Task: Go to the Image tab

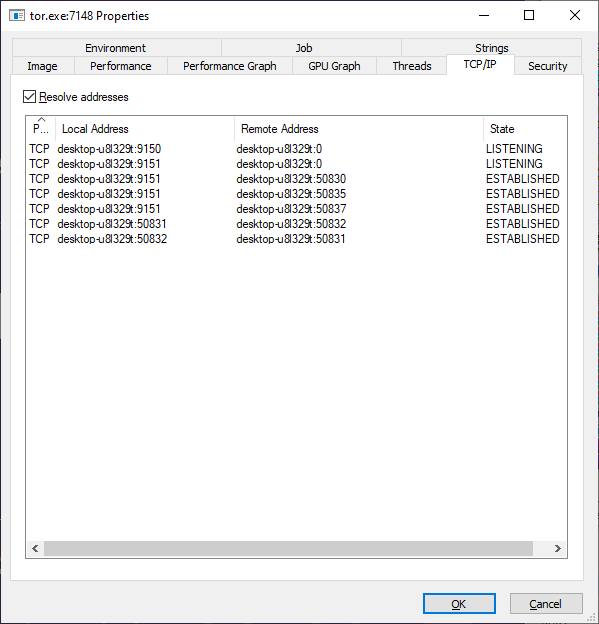Action: pyautogui.click(x=43, y=66)
